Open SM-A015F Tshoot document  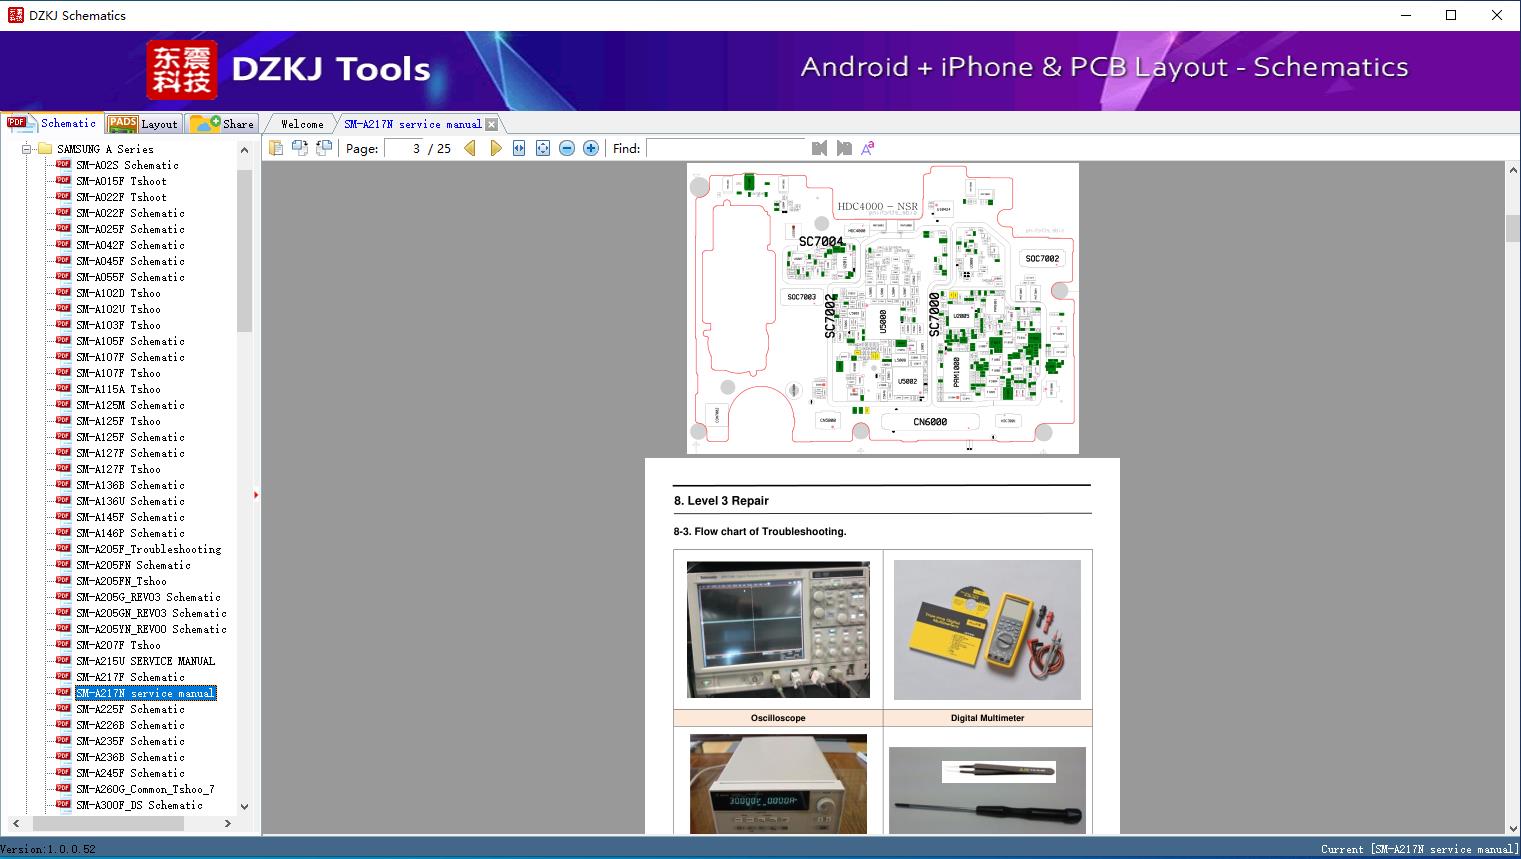[121, 181]
